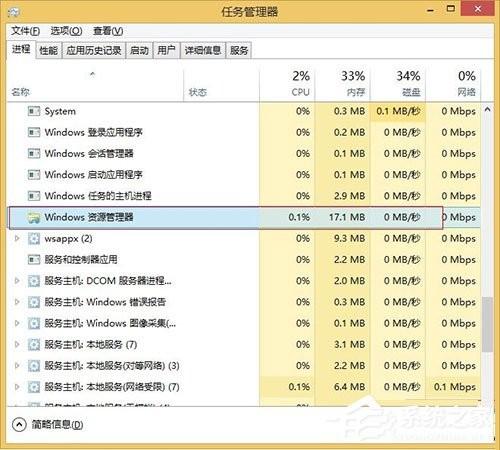This screenshot has height=450, width=500.
Task: Click the Windows 错误报告 service gear icon
Action: click(x=34, y=302)
